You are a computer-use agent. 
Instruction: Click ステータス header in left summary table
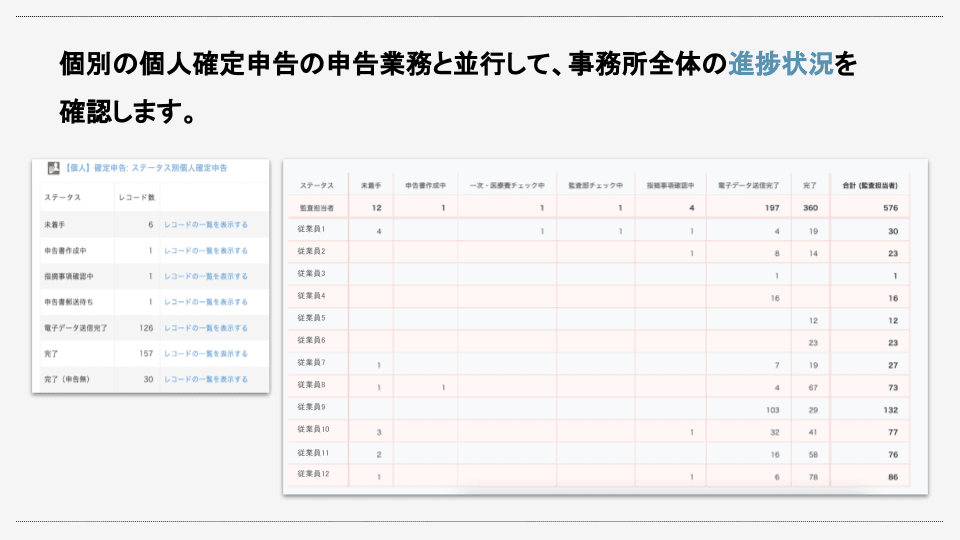click(62, 197)
